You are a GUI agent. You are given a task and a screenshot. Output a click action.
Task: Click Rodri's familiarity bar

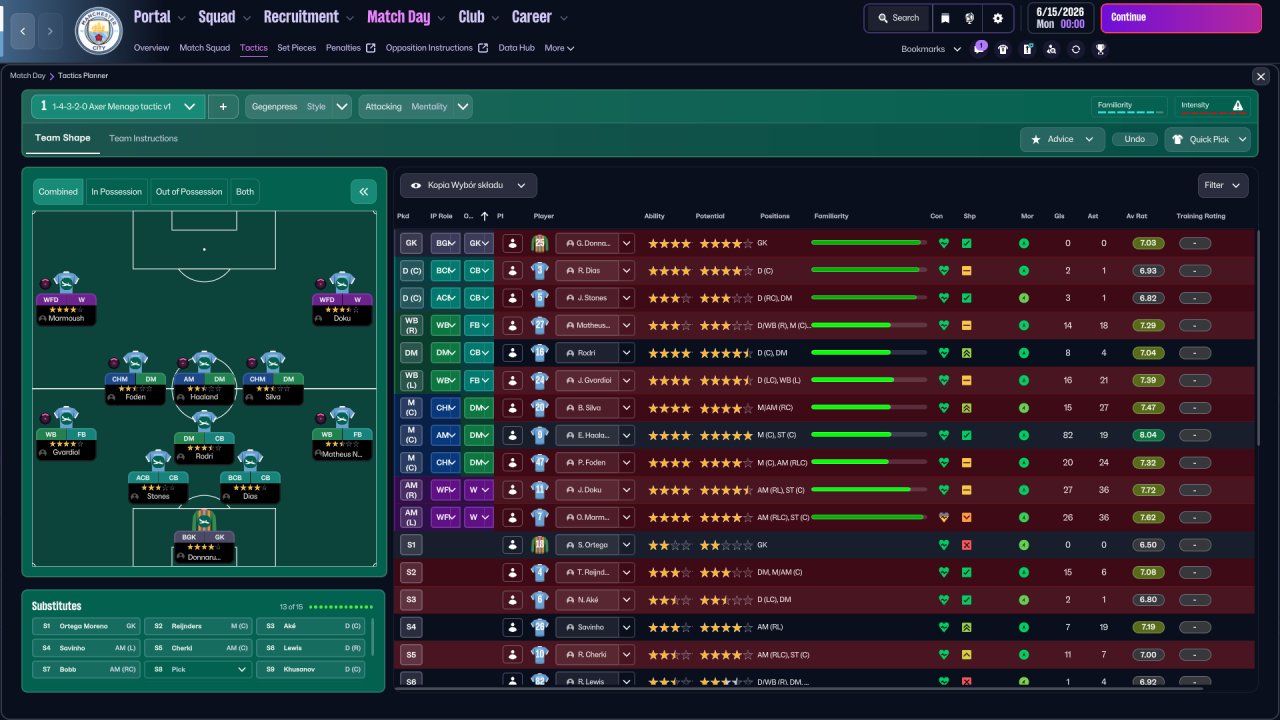868,353
